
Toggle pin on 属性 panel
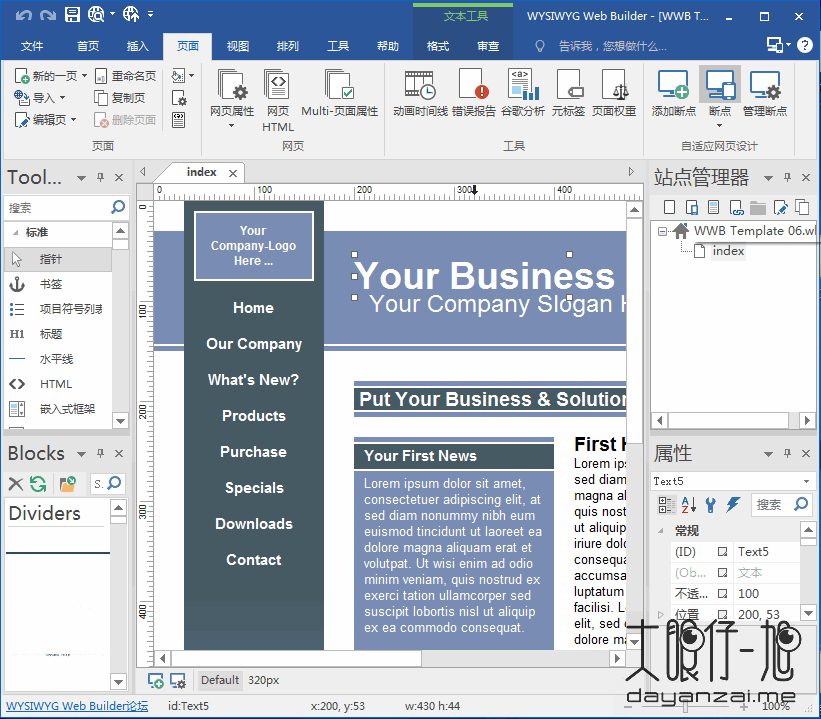coord(787,453)
